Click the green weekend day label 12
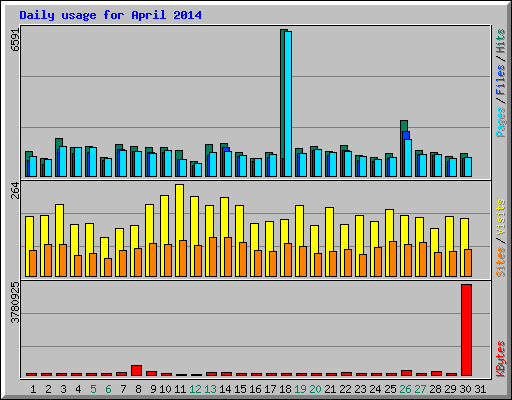Screen dimensions: 512x400 pos(195,389)
